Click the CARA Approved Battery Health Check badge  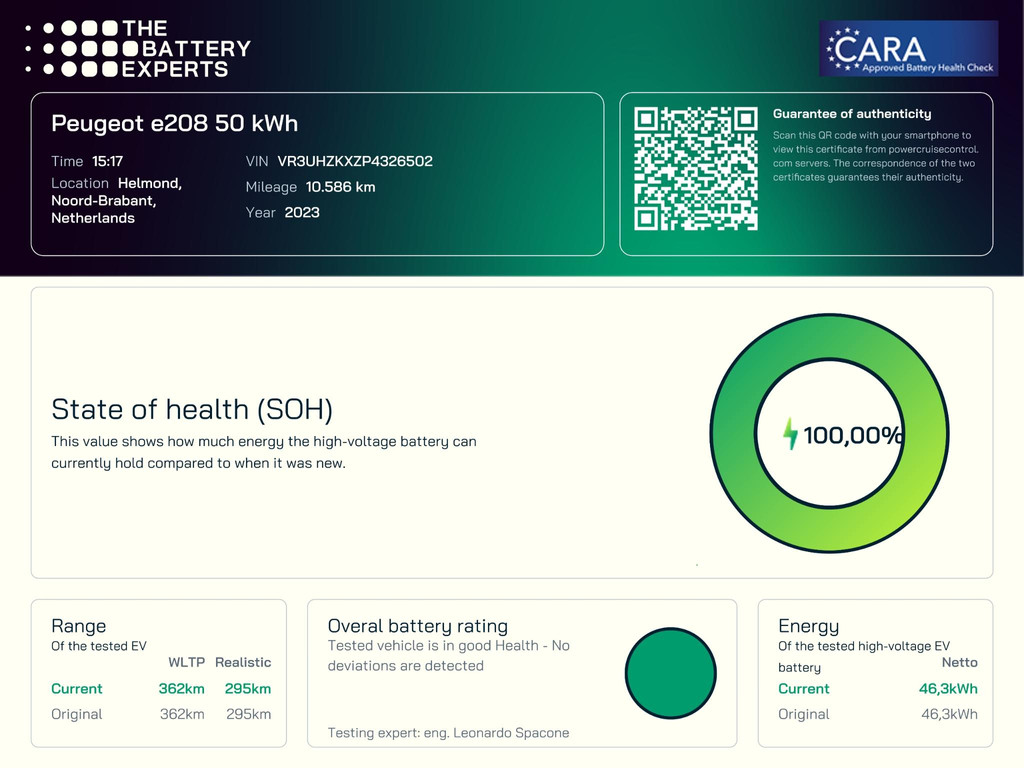(x=908, y=48)
